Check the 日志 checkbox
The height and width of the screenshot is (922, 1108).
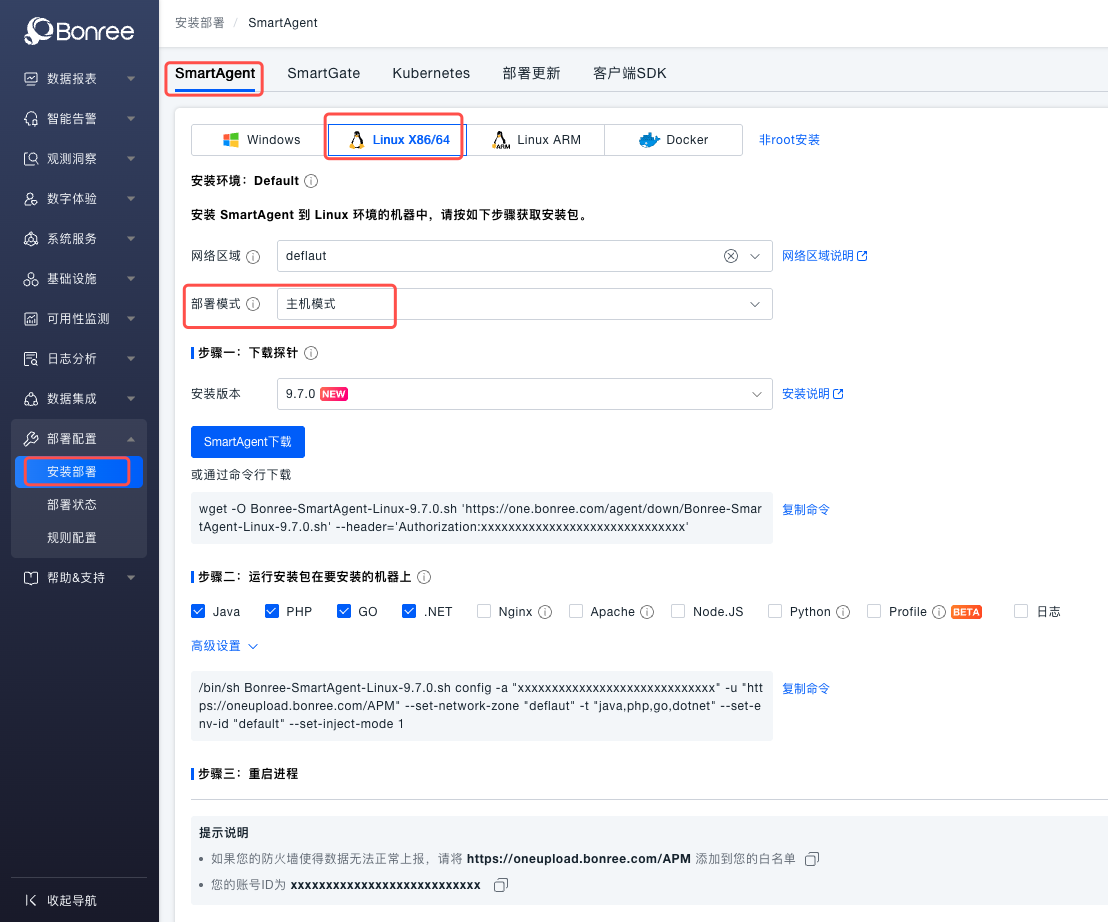click(x=1021, y=611)
